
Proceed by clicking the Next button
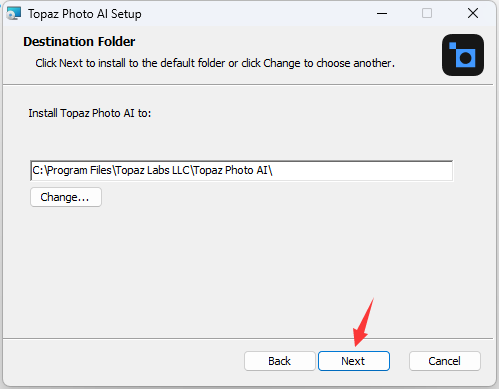[354, 361]
